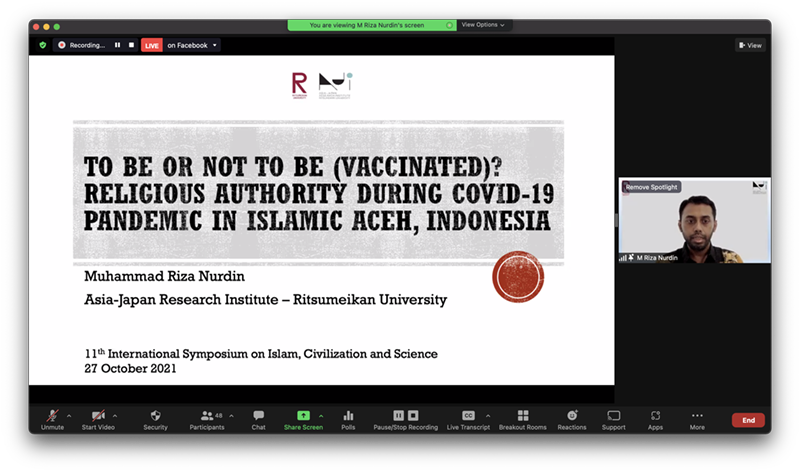Click Remove Spotlight on the speaker video
This screenshot has height=472, width=800.
[x=652, y=187]
